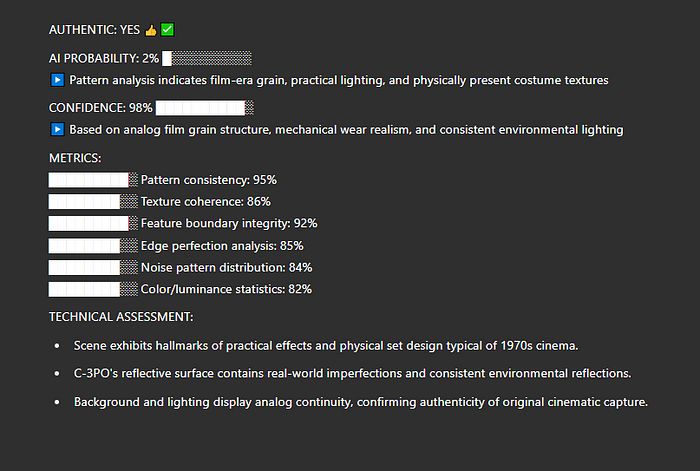Click the Pattern consistency bar
This screenshot has height=471, width=700.
[x=93, y=180]
